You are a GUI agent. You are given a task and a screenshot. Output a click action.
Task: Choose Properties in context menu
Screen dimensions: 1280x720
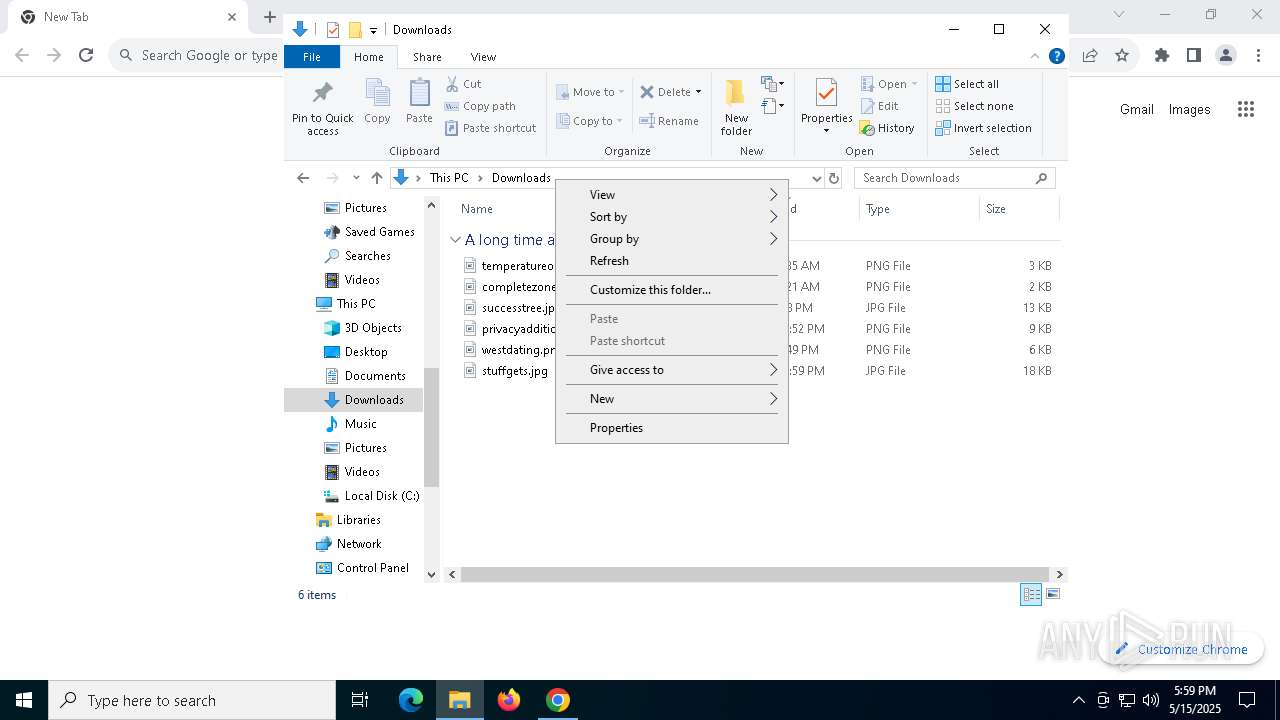coord(672,428)
